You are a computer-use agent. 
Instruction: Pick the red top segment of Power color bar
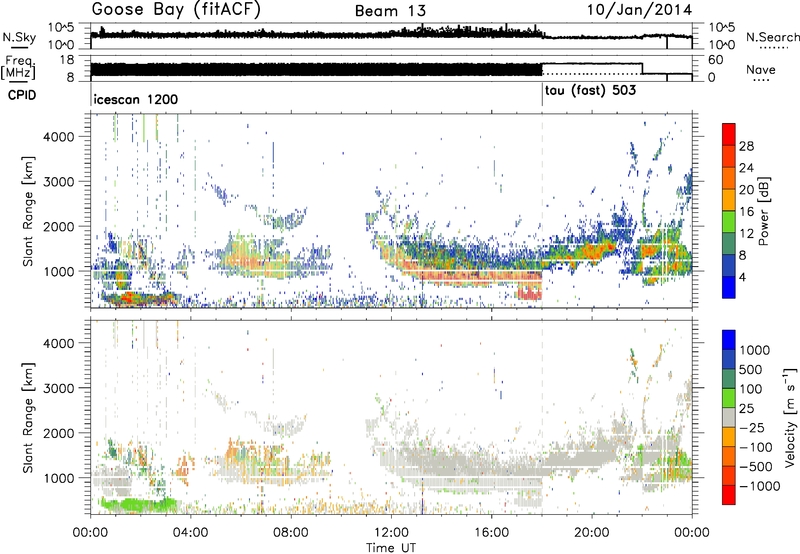click(x=729, y=135)
